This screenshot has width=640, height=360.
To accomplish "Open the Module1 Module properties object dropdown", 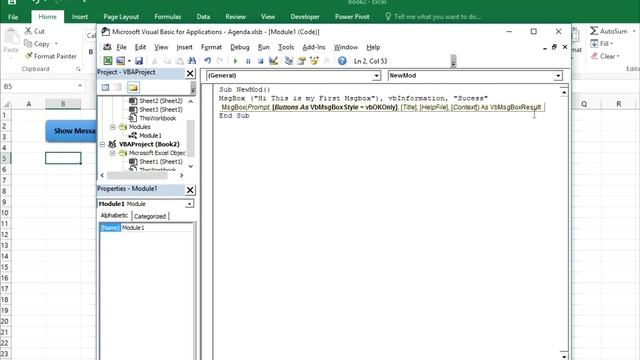I will click(189, 204).
